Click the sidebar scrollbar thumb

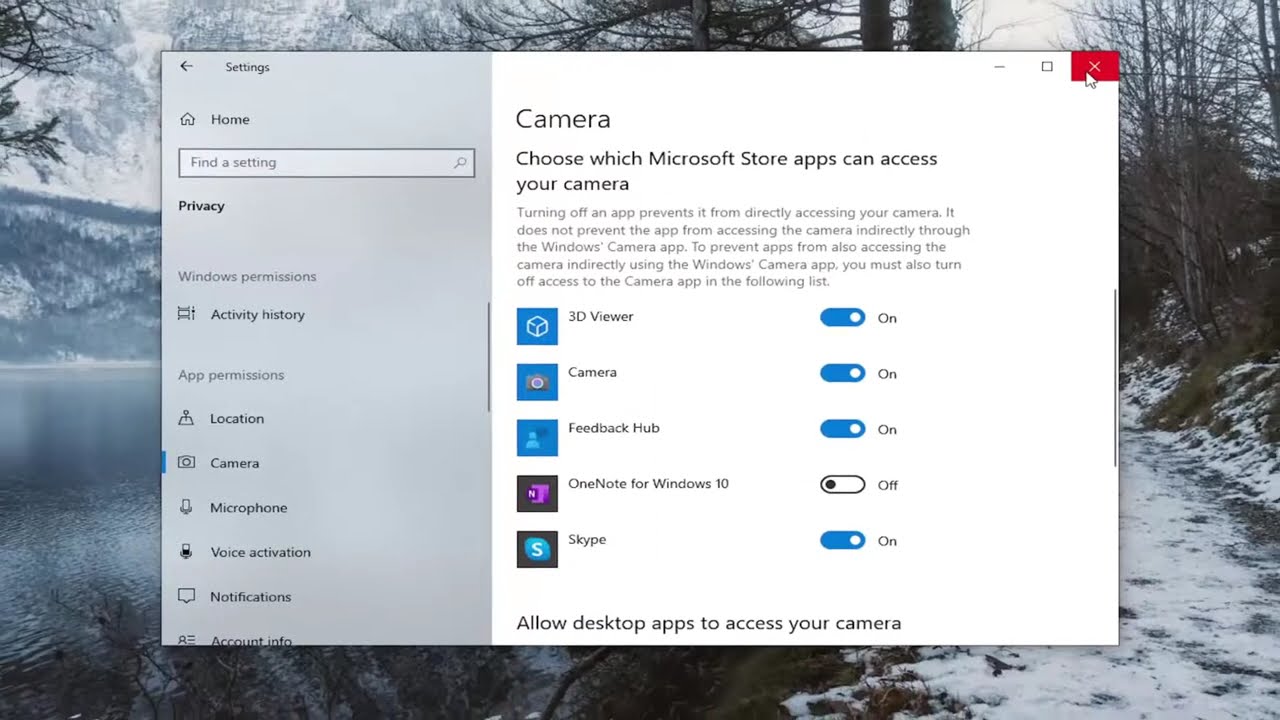(488, 356)
